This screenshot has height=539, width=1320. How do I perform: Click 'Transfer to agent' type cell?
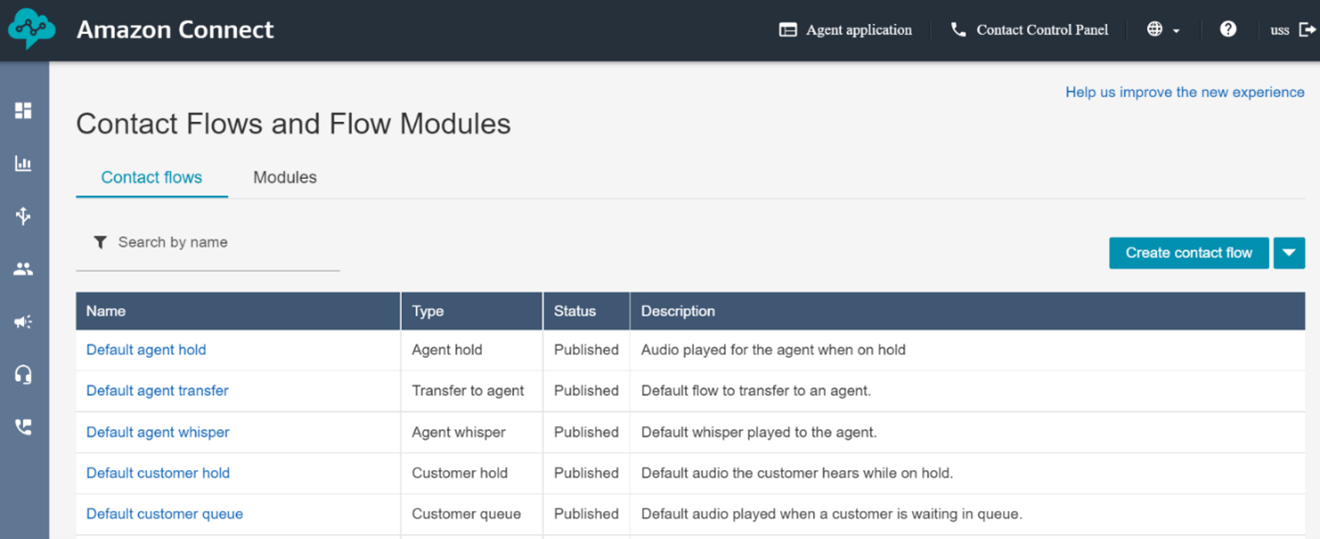[468, 391]
